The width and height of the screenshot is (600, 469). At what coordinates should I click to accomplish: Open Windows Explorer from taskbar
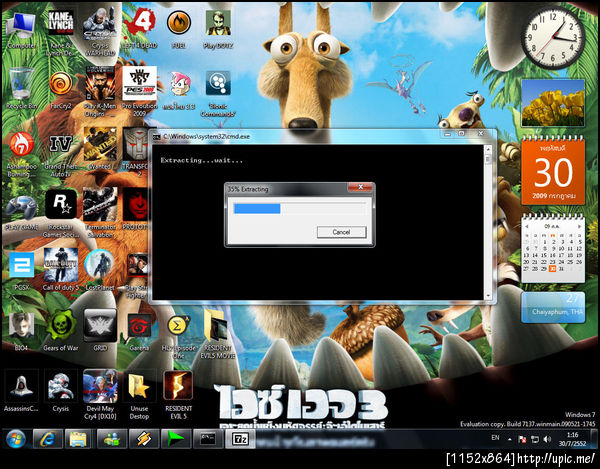(79, 439)
